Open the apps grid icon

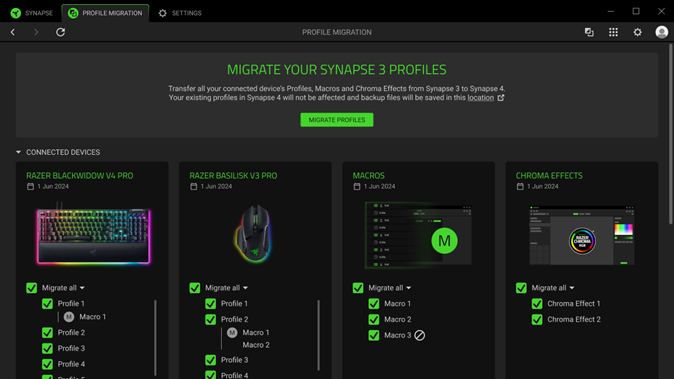coord(613,32)
